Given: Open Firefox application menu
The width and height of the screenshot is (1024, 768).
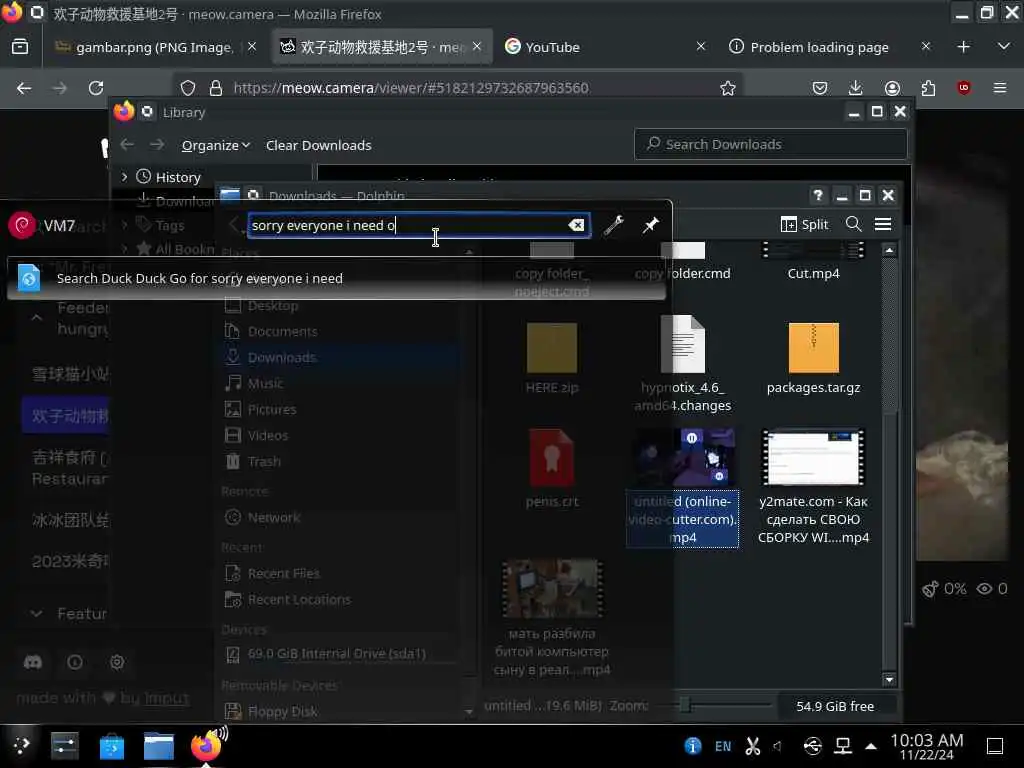Looking at the screenshot, I should [1000, 88].
